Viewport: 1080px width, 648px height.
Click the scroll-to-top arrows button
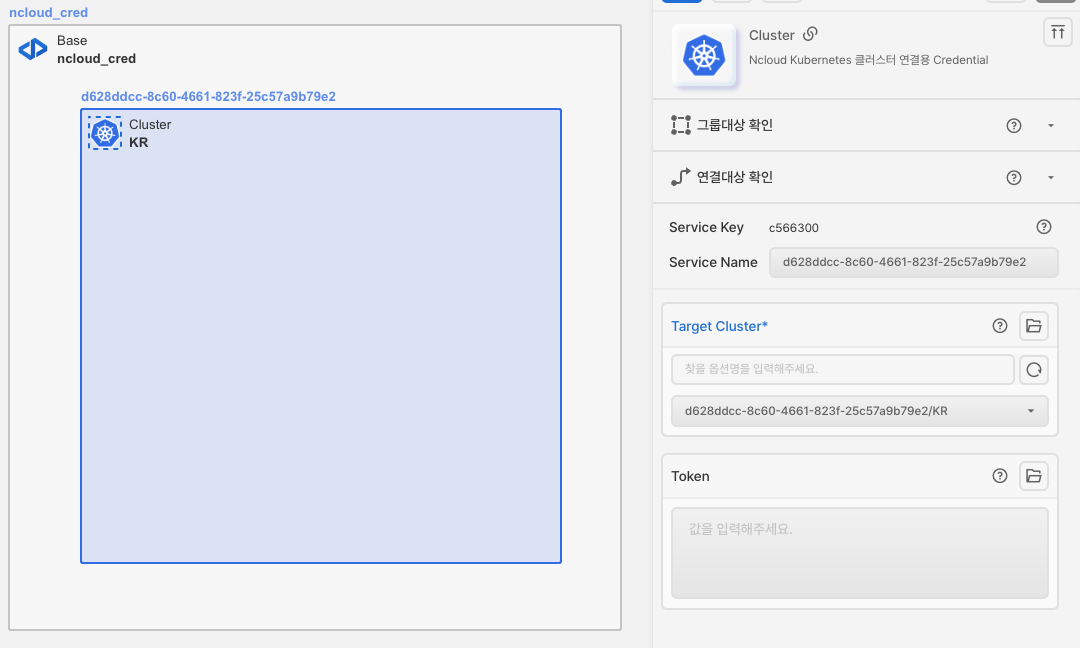1058,32
